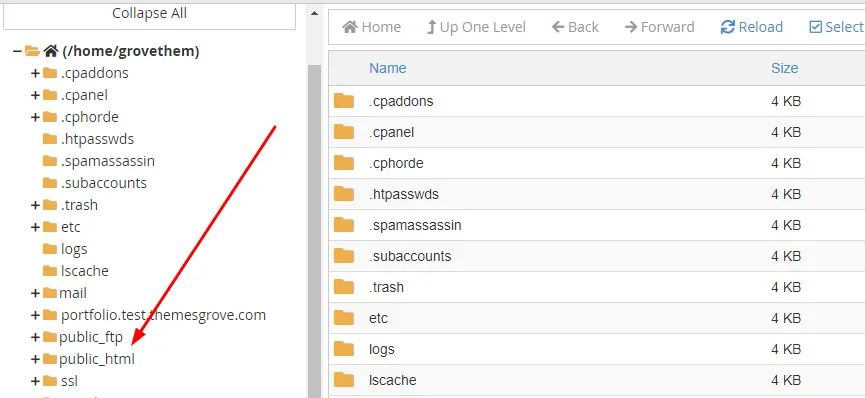Select .htpasswds in the folder tree

click(98, 139)
